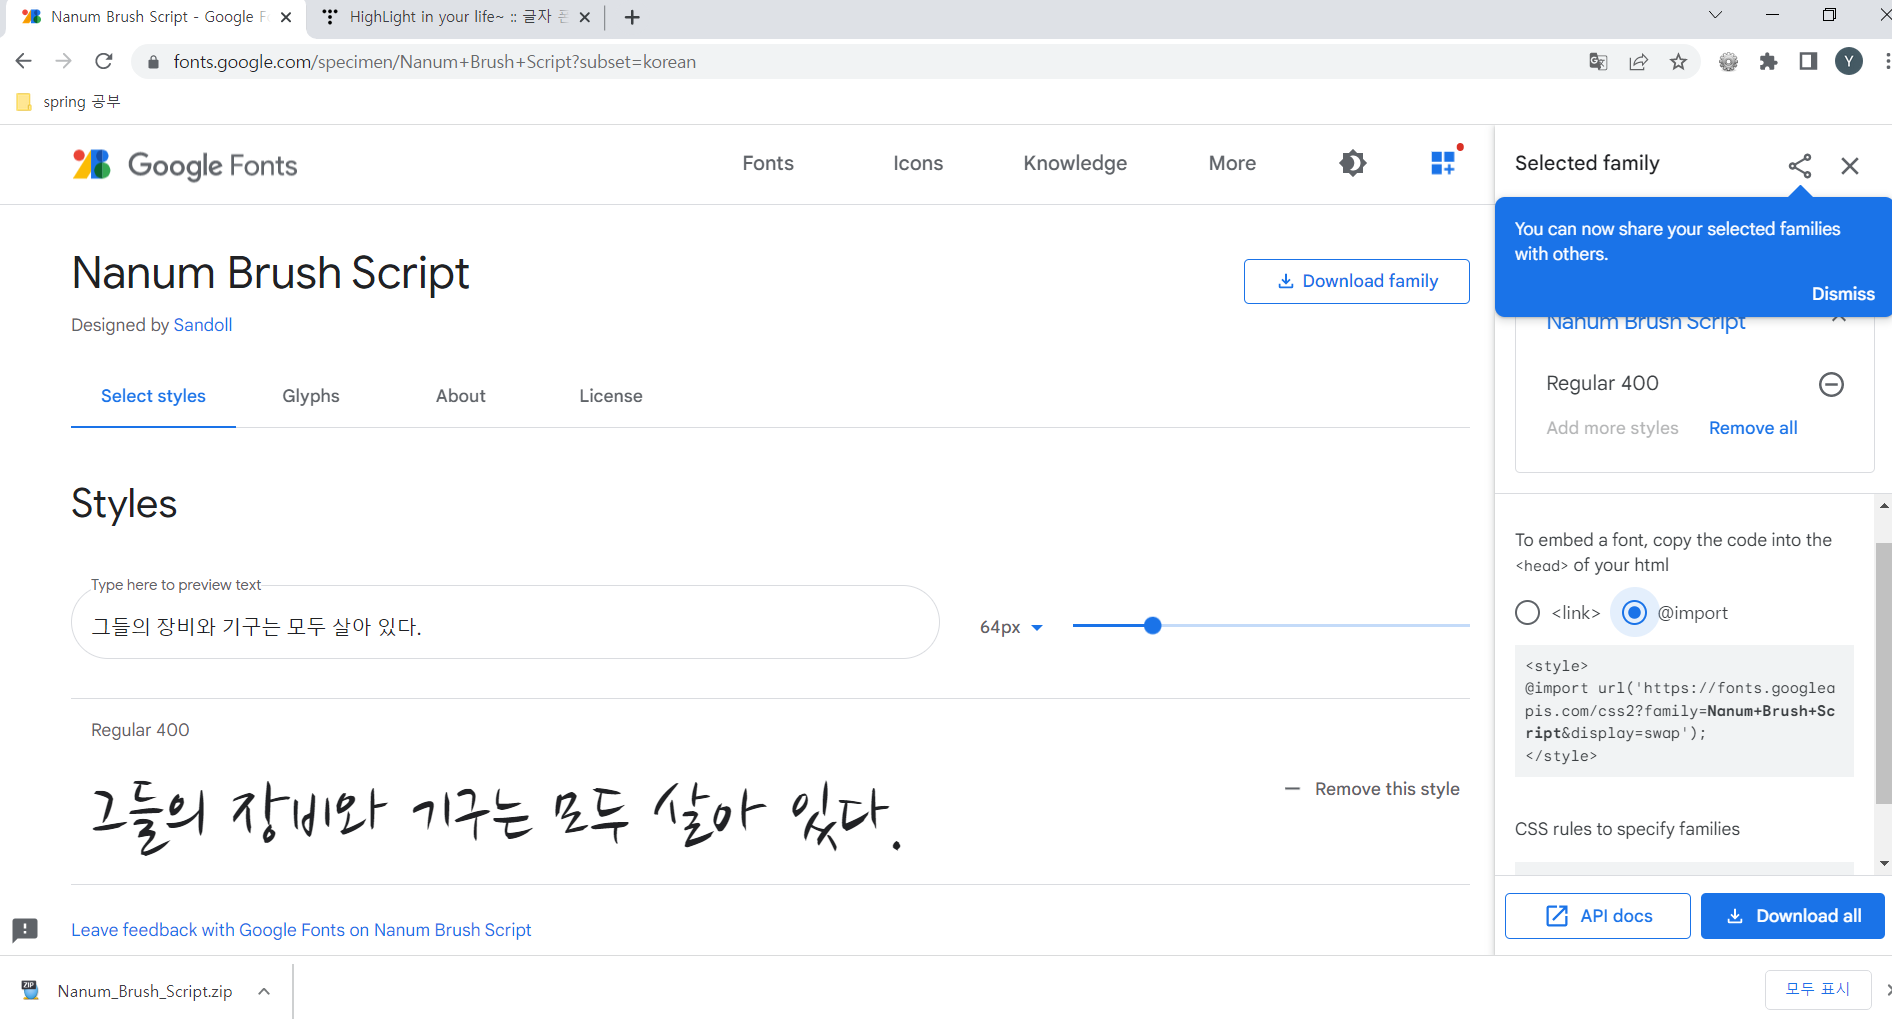The height and width of the screenshot is (1019, 1892).
Task: Click the brush script Korean preview sample
Action: point(496,817)
